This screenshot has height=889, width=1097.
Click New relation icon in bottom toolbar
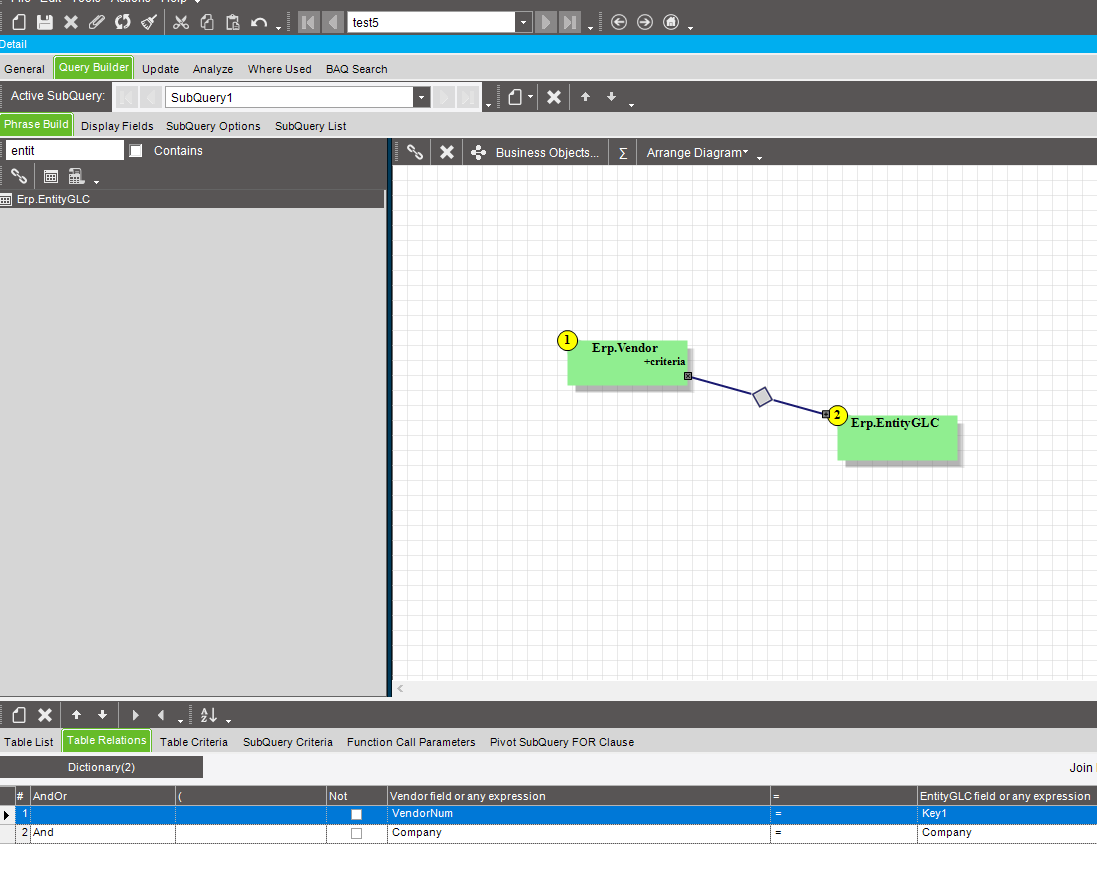click(19, 715)
